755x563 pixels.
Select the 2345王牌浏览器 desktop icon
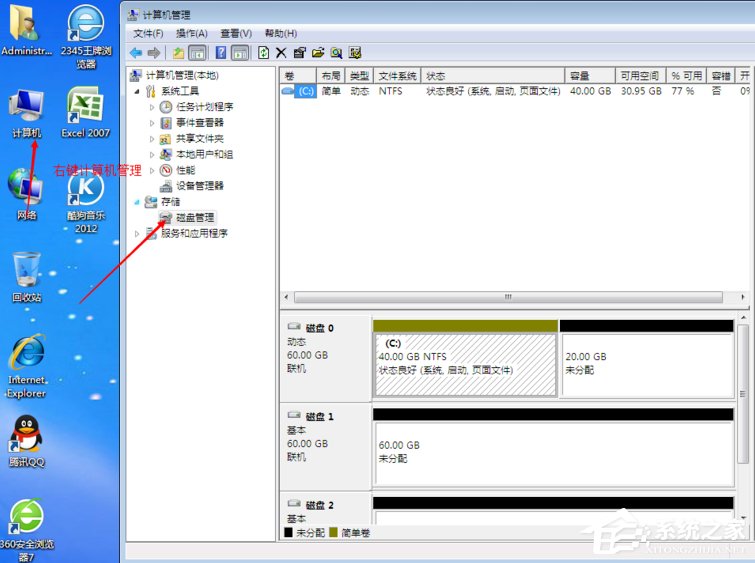[86, 36]
